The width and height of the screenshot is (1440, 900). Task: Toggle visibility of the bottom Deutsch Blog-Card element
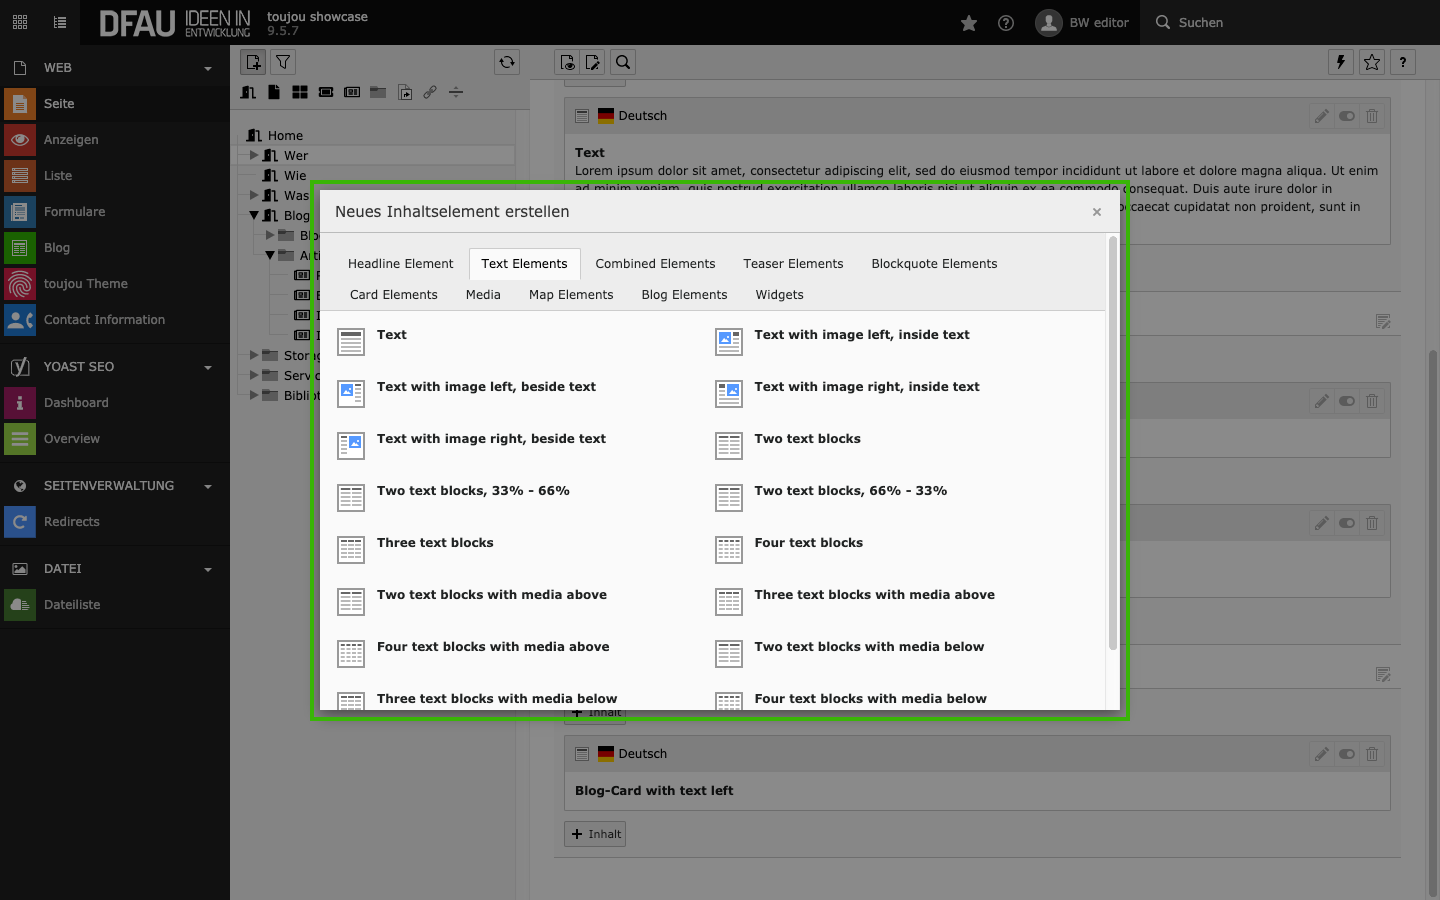[x=1347, y=754]
